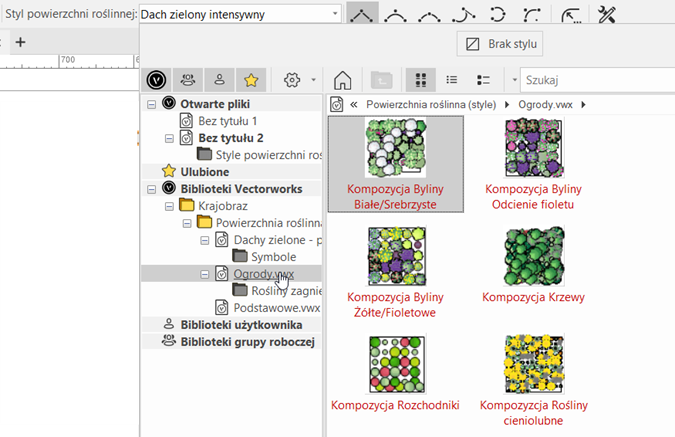The height and width of the screenshot is (437, 675).
Task: Collapse the Krajobraz folder node
Action: click(168, 205)
